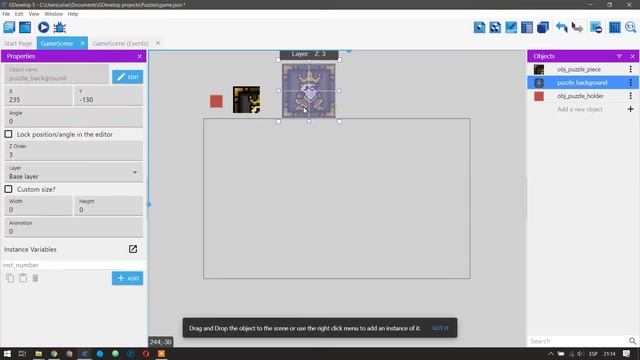Click the Y position field
The image size is (640, 360).
click(109, 96)
